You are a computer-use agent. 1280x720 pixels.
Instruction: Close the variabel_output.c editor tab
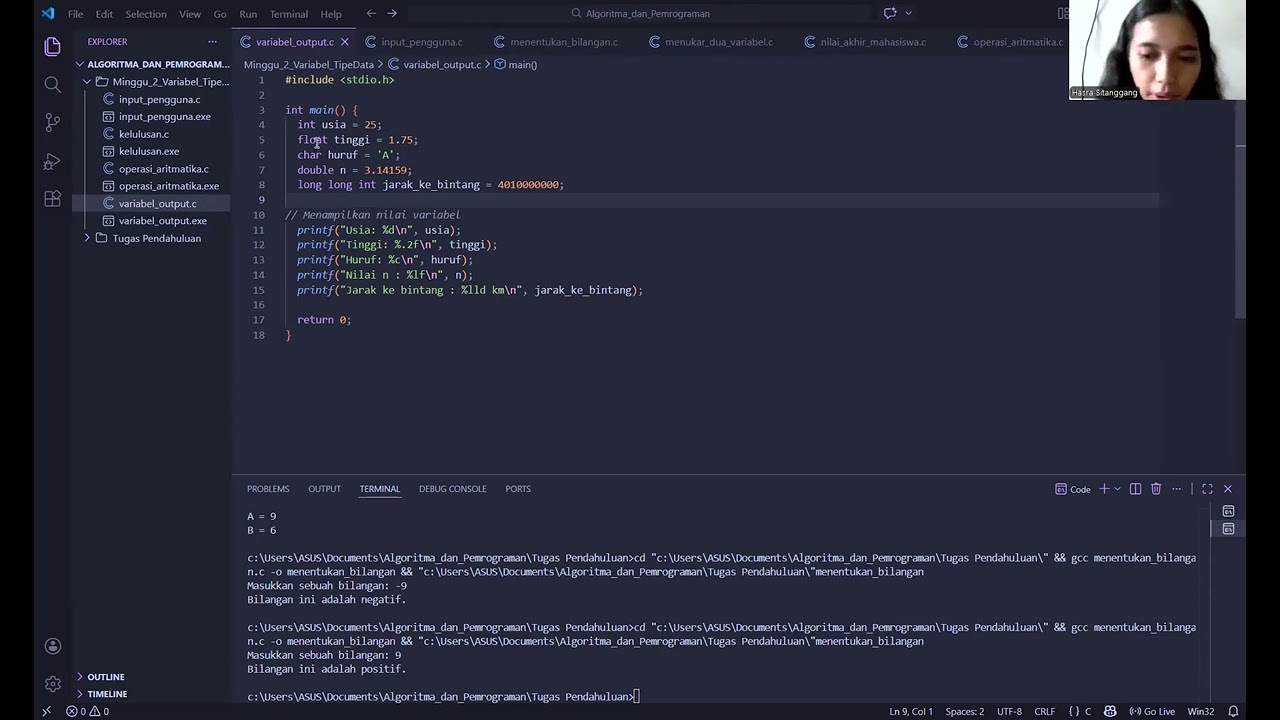coord(344,42)
